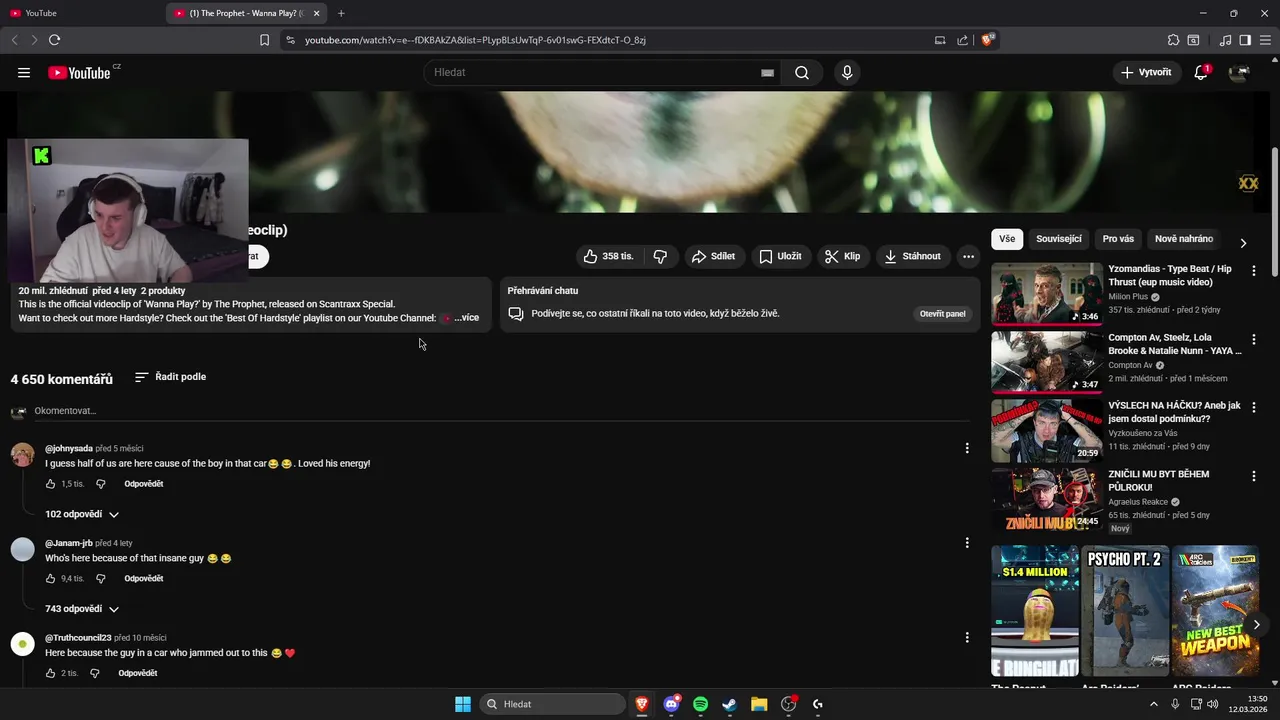Show hidden system tray icons chevron

pos(1153,704)
